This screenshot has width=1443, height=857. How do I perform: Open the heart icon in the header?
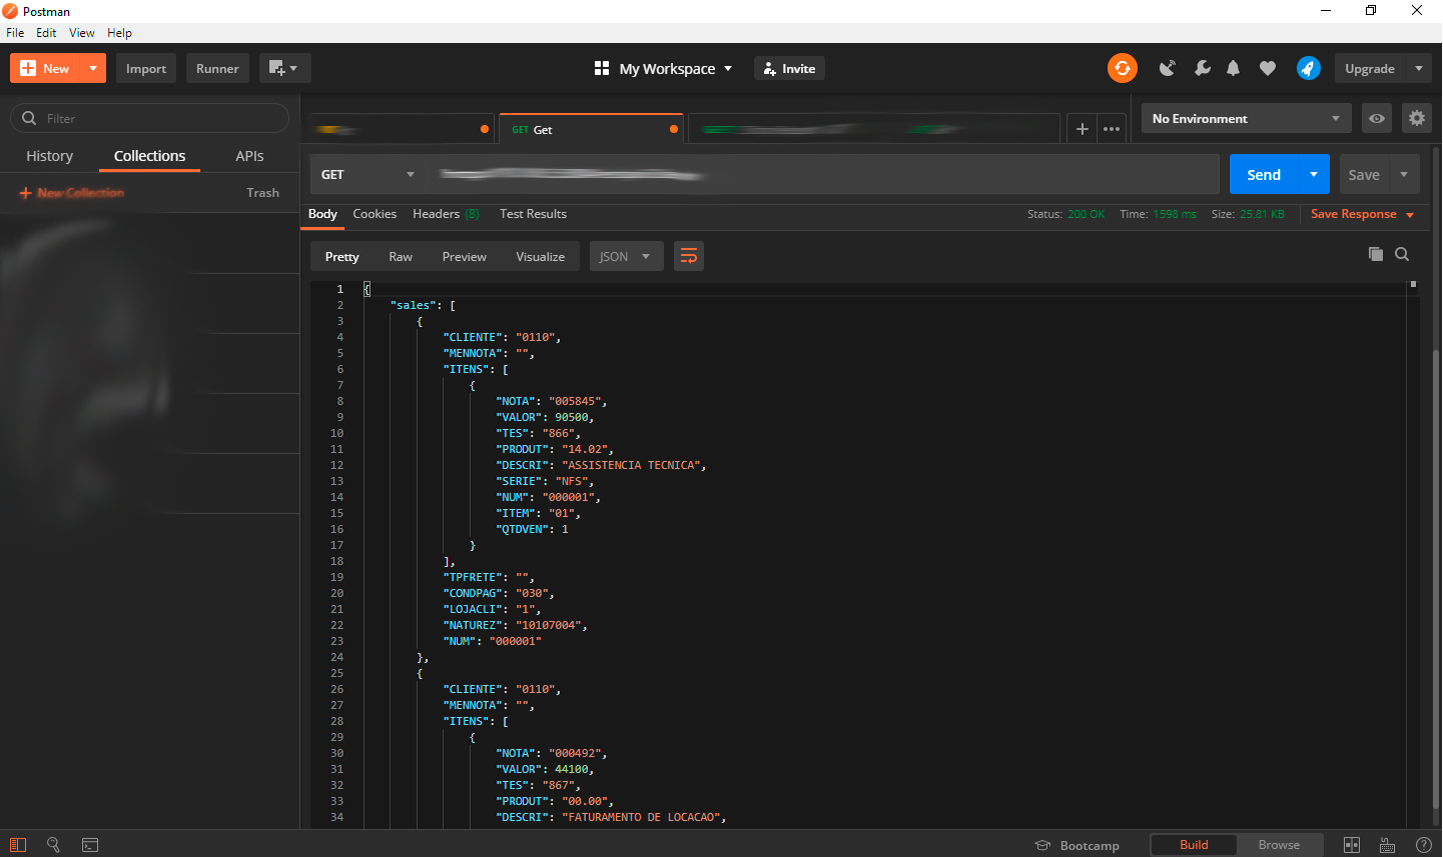pos(1268,68)
